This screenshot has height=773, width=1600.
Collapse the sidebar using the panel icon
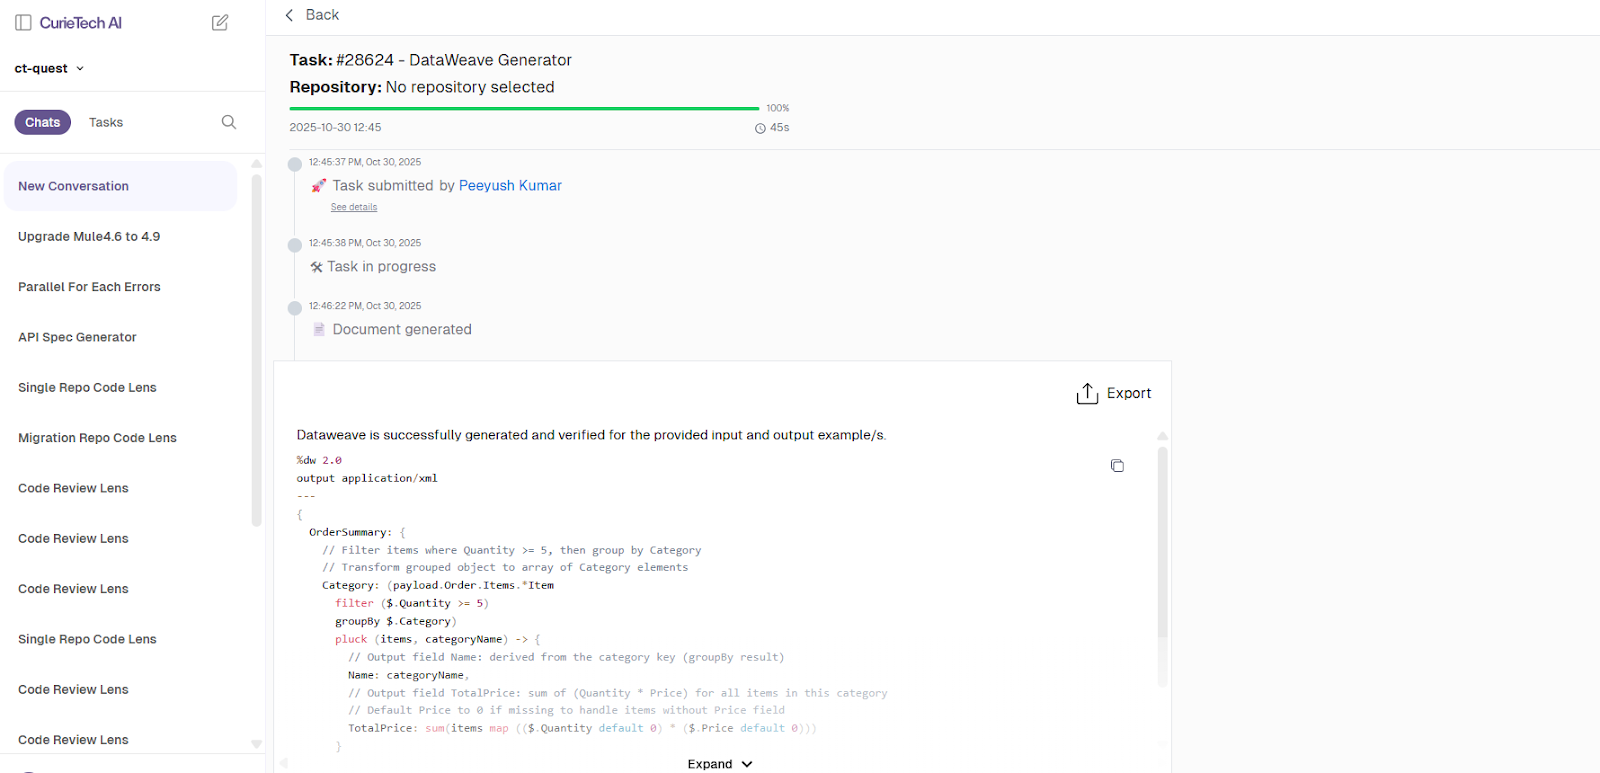(x=22, y=21)
